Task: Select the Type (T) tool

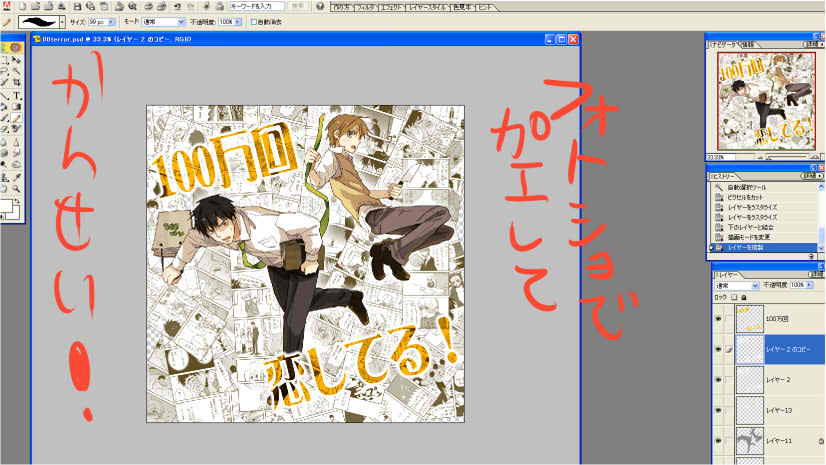Action: point(16,95)
